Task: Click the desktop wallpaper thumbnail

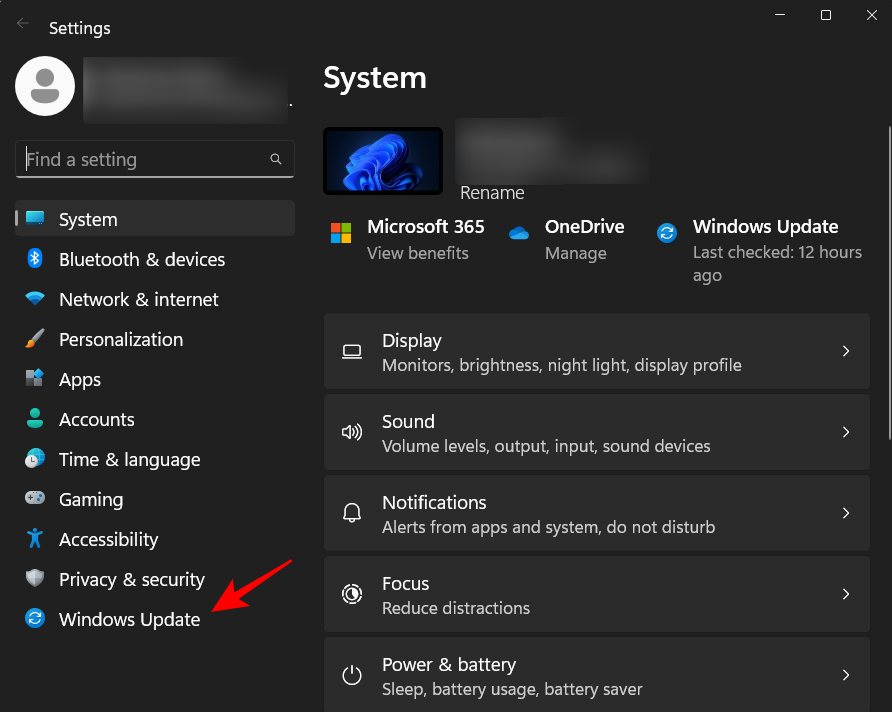Action: coord(383,161)
